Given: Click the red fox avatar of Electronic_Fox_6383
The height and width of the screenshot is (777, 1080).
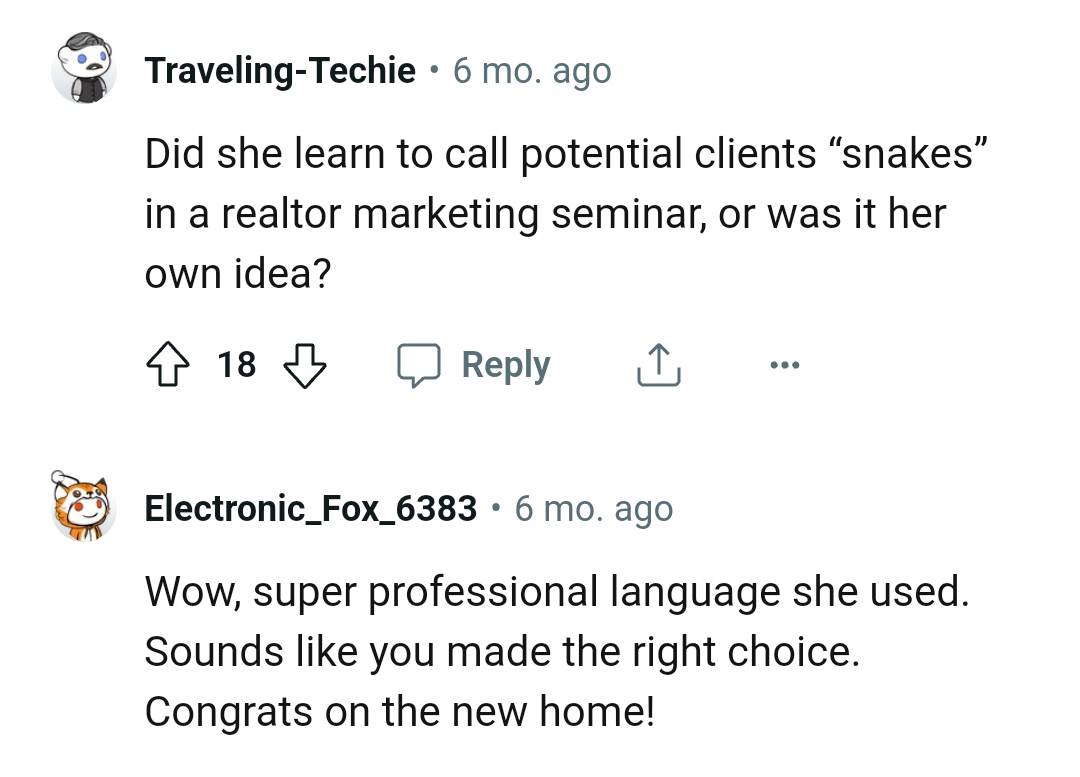Looking at the screenshot, I should [x=85, y=508].
